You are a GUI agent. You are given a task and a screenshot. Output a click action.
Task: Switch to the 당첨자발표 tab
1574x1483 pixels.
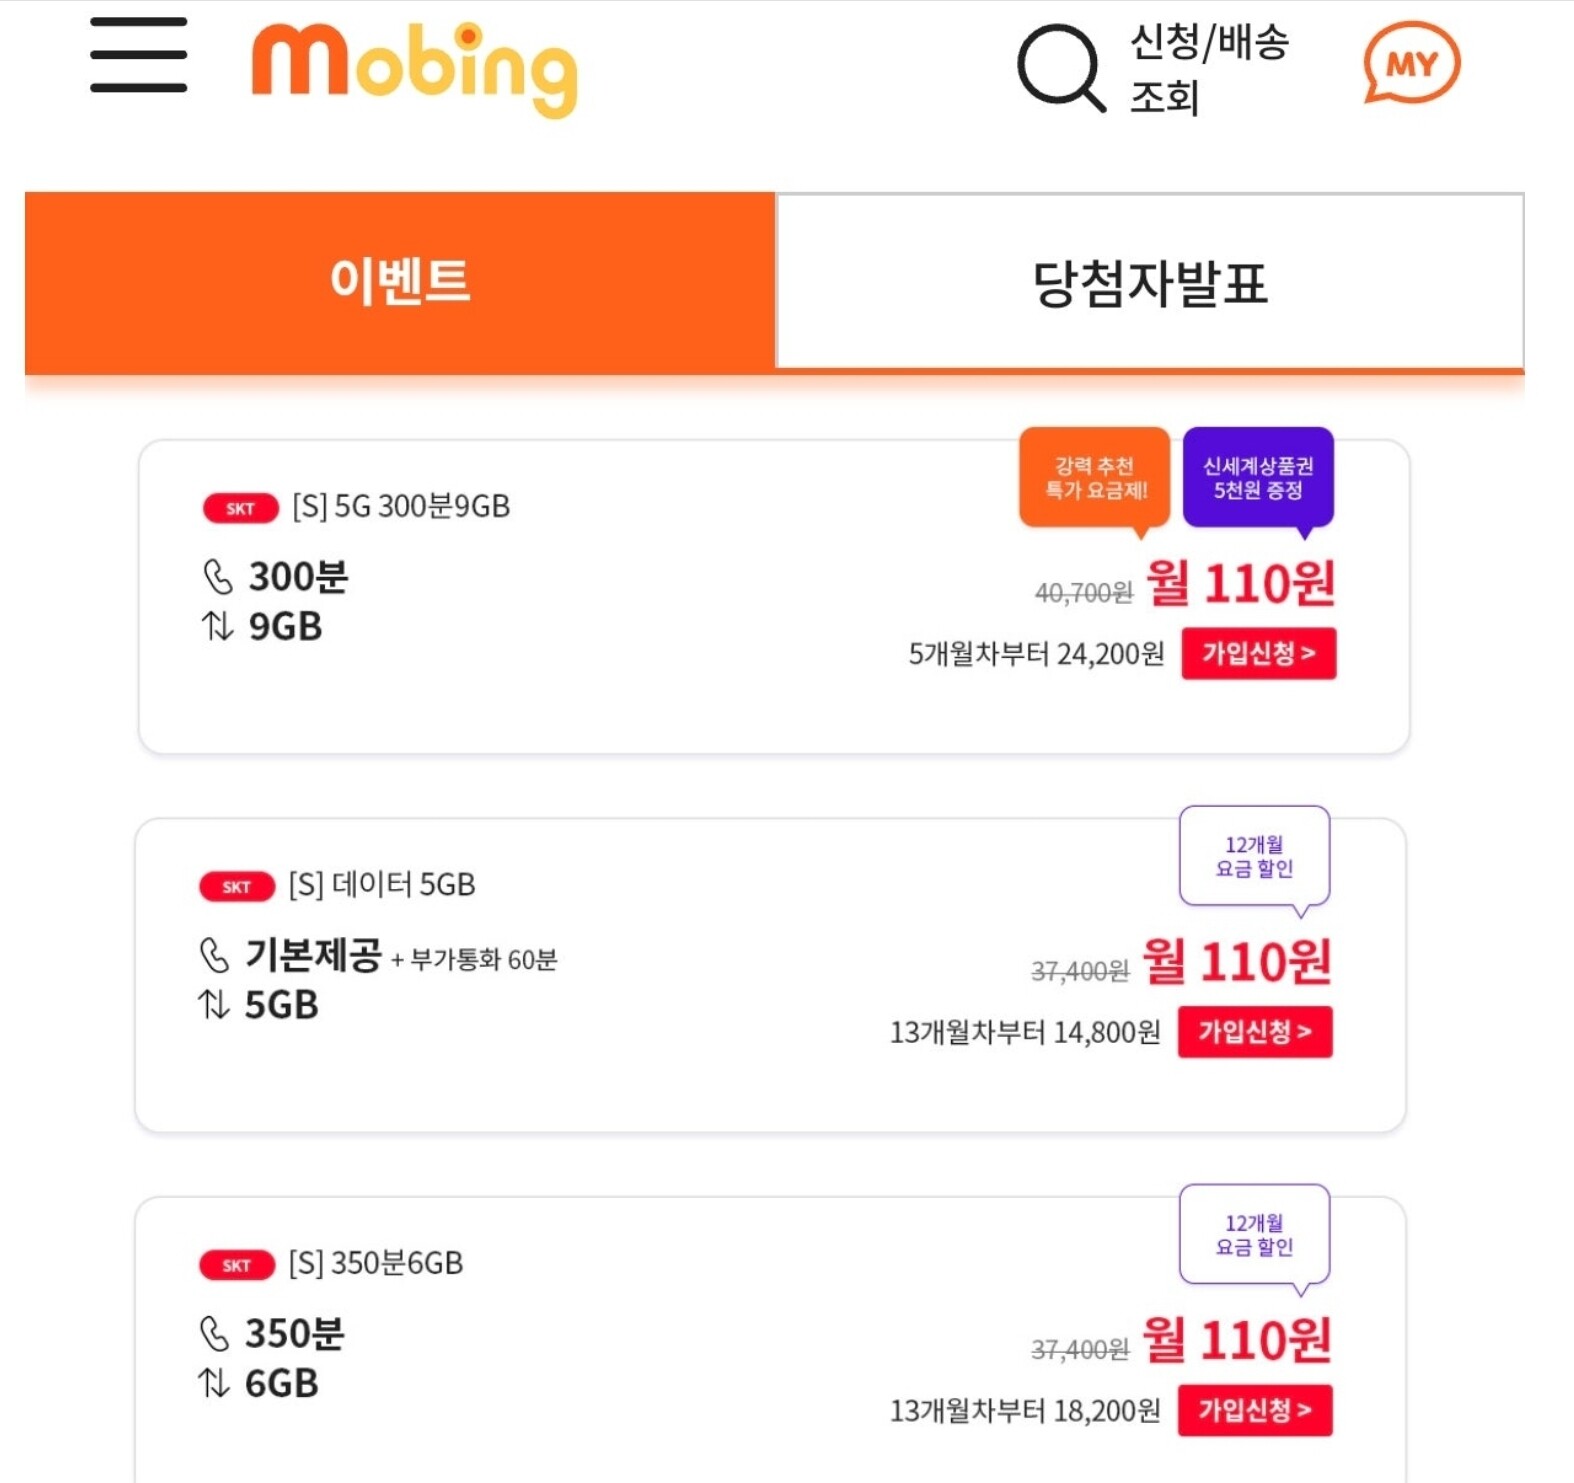coord(1150,282)
